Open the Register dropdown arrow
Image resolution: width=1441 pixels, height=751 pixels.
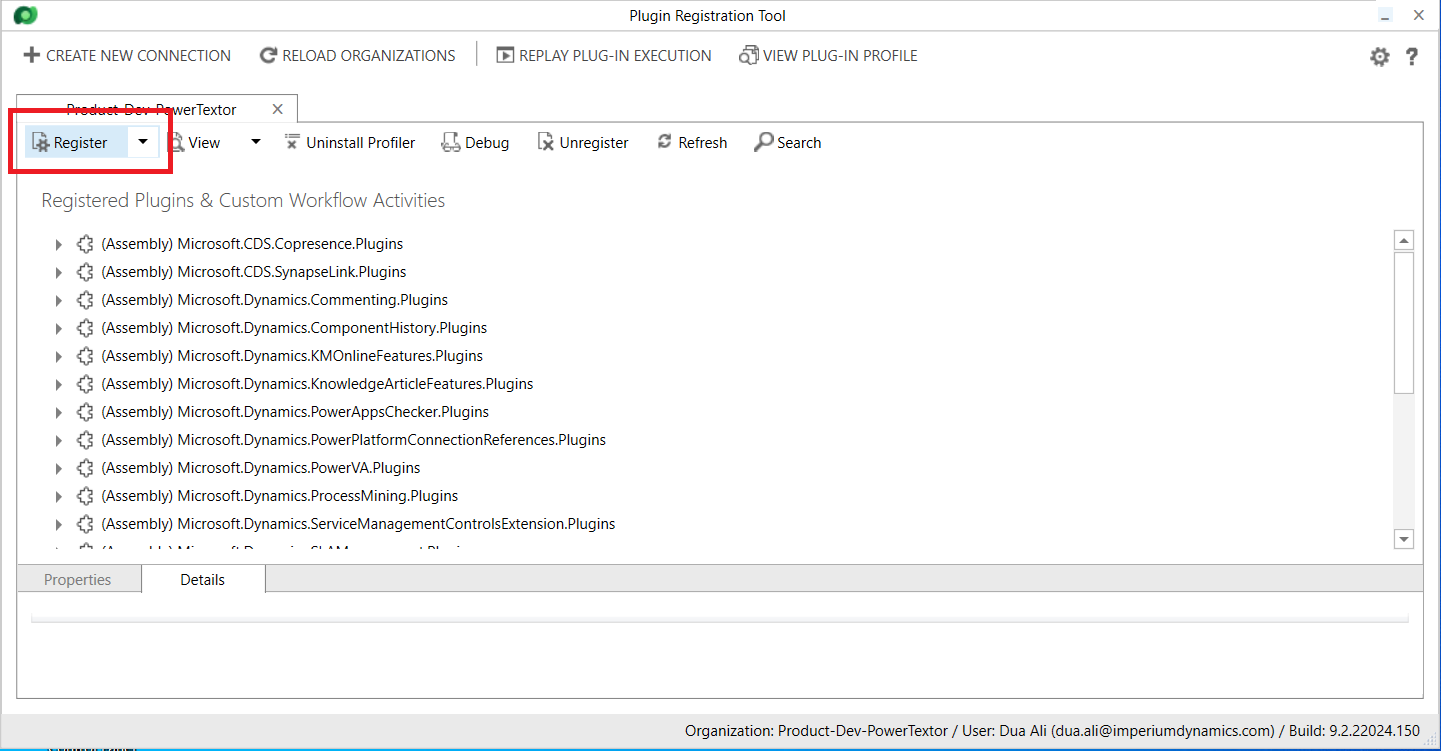click(143, 142)
